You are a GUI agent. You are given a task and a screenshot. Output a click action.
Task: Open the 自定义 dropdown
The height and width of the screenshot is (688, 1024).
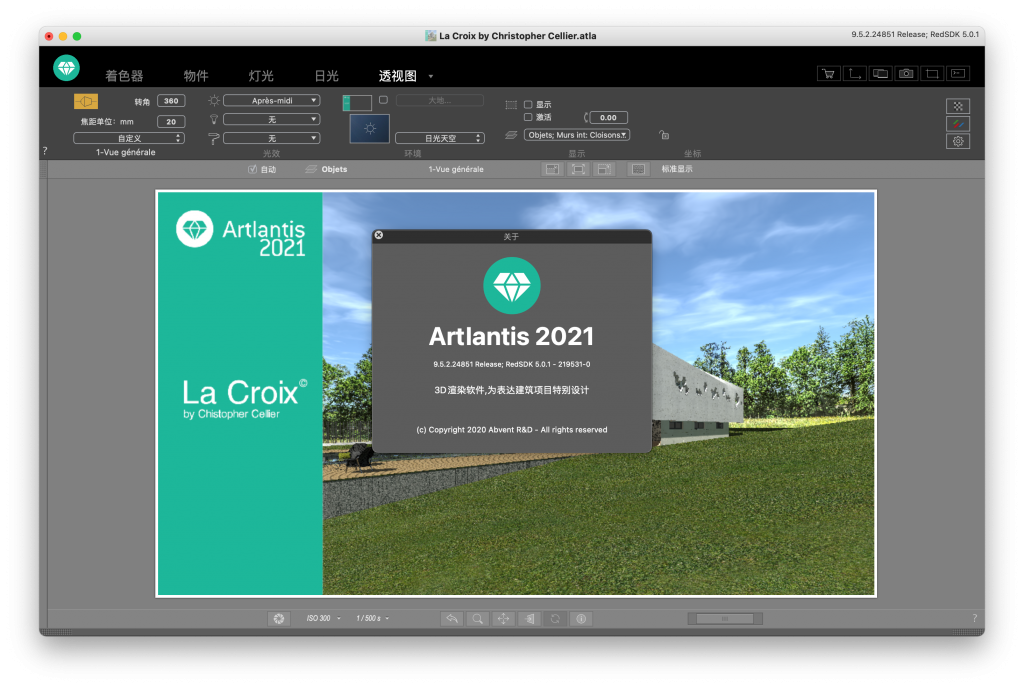pyautogui.click(x=129, y=138)
